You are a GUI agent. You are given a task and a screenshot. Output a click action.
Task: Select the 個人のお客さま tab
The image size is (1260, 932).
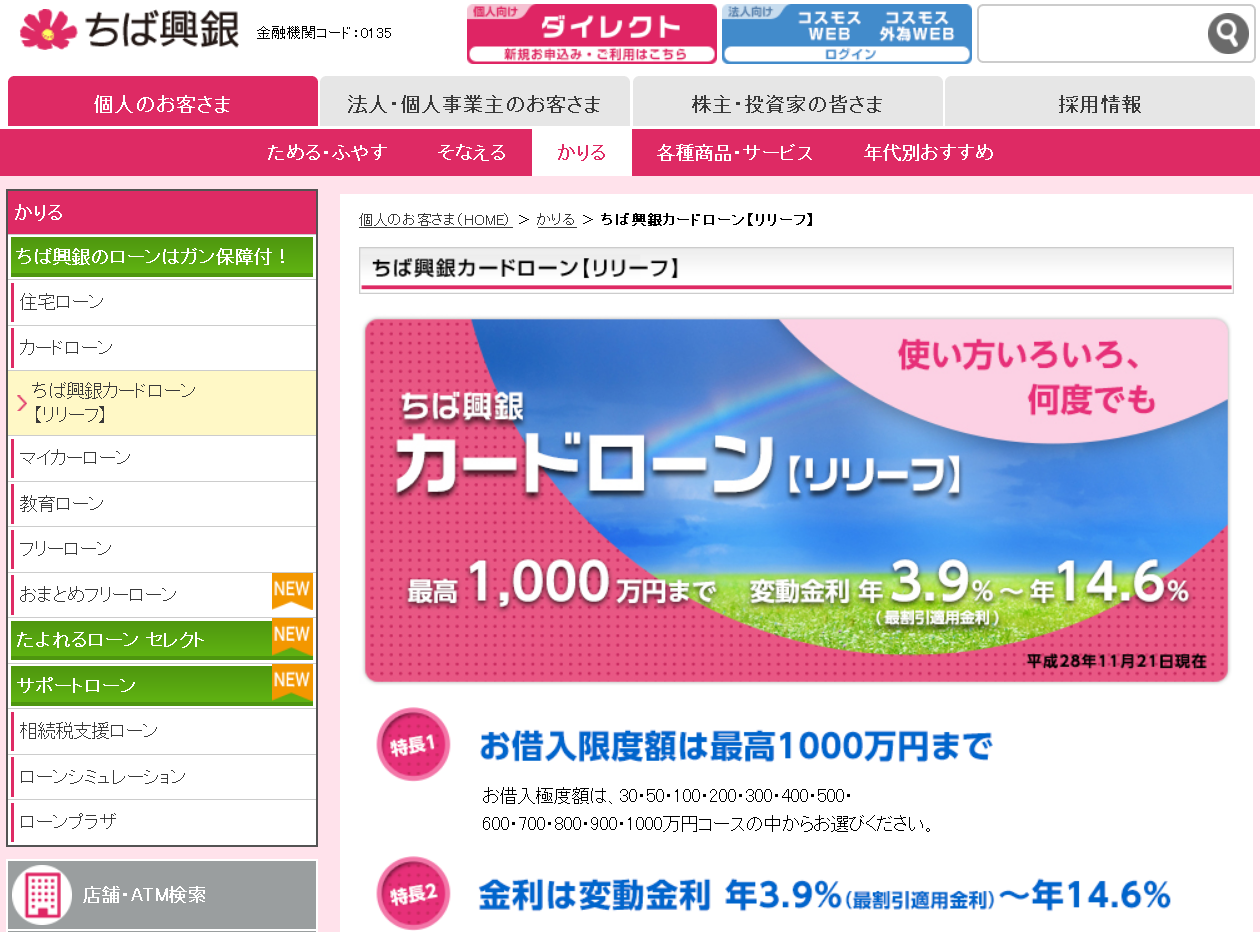point(162,103)
